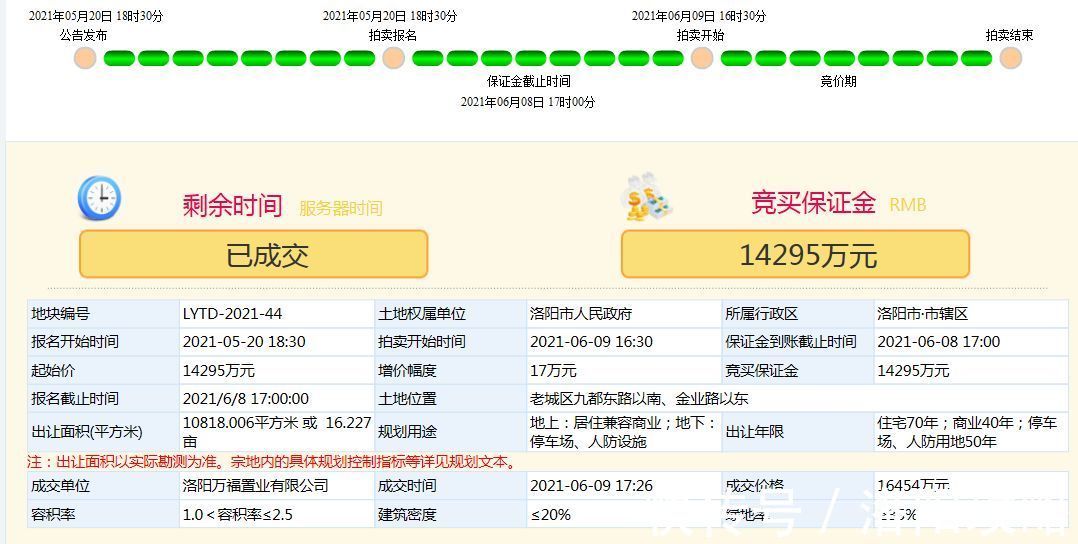
Task: Click the 保证金到账截止时间 label cell
Action: click(798, 342)
